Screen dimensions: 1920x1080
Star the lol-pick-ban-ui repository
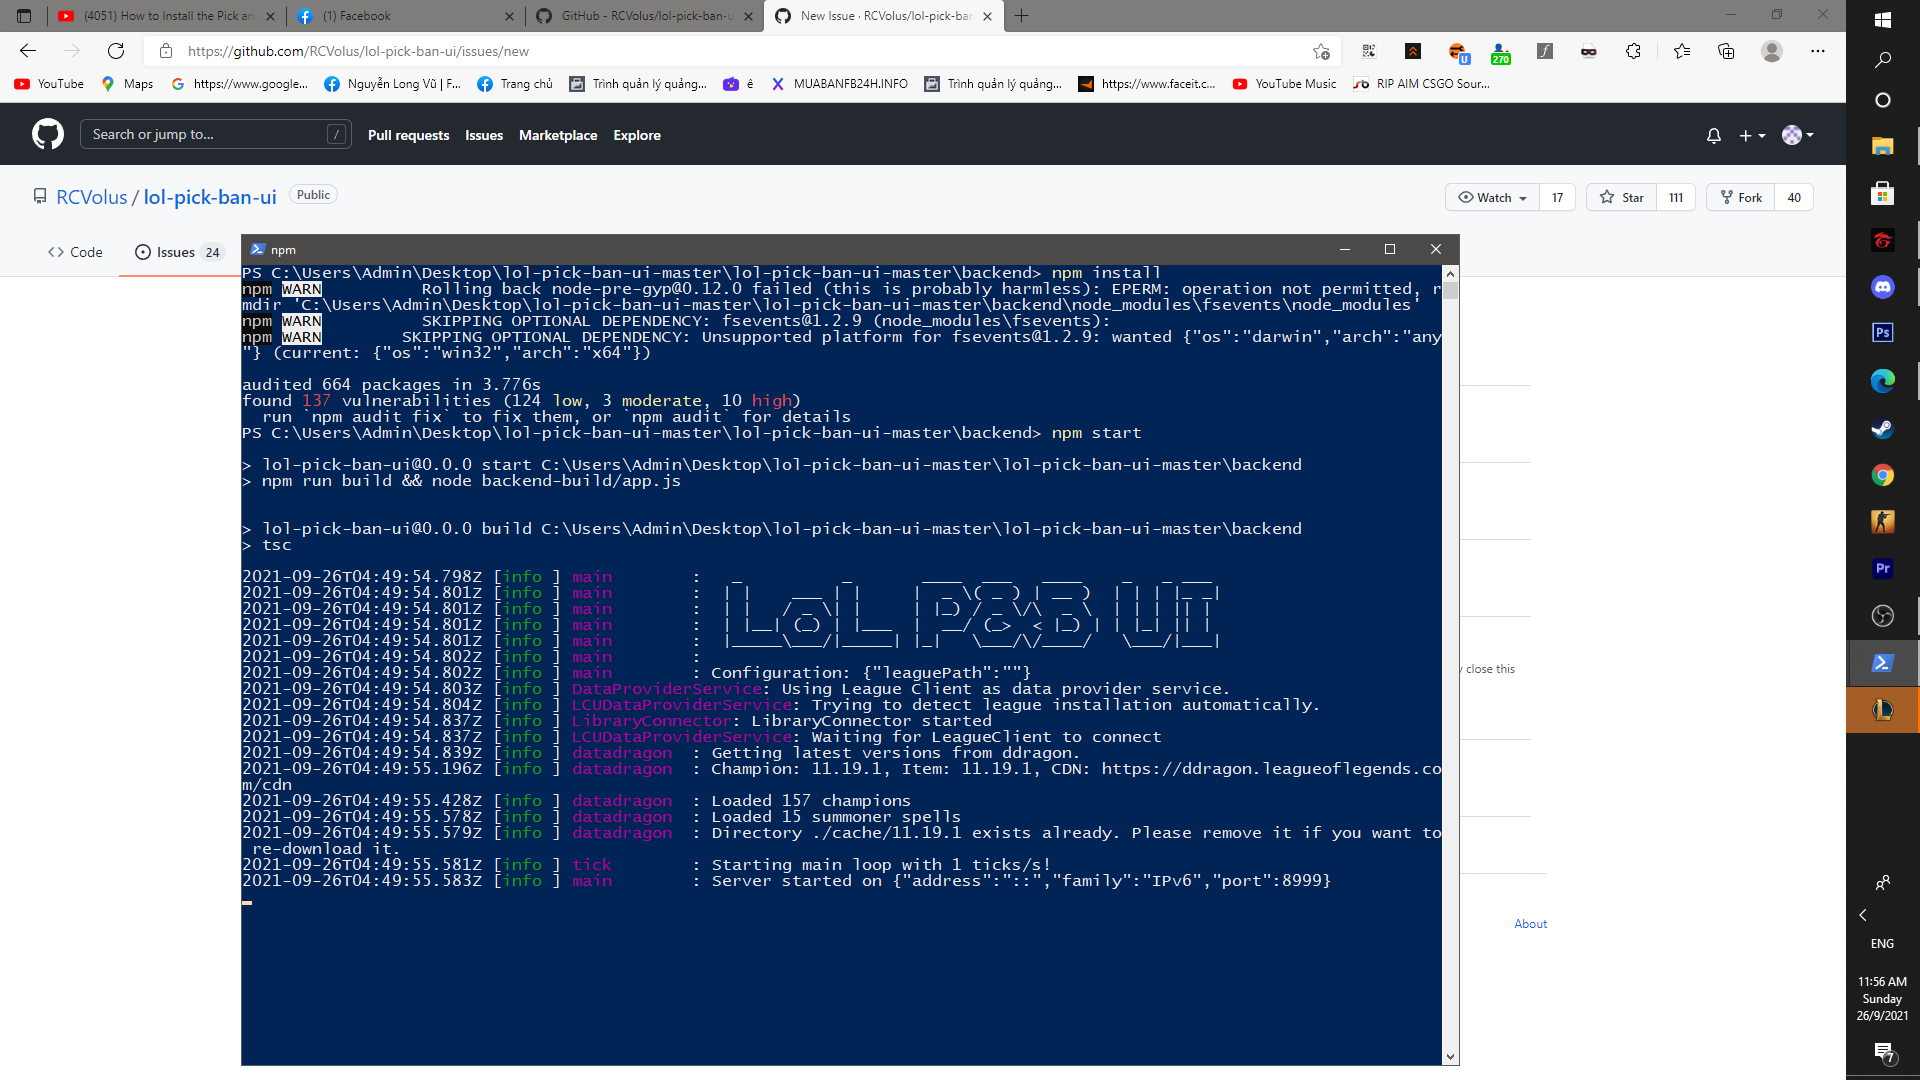click(x=1621, y=197)
